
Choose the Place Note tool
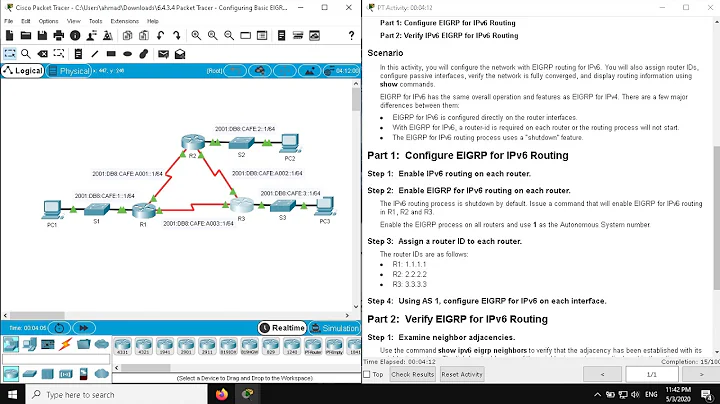tap(78, 54)
